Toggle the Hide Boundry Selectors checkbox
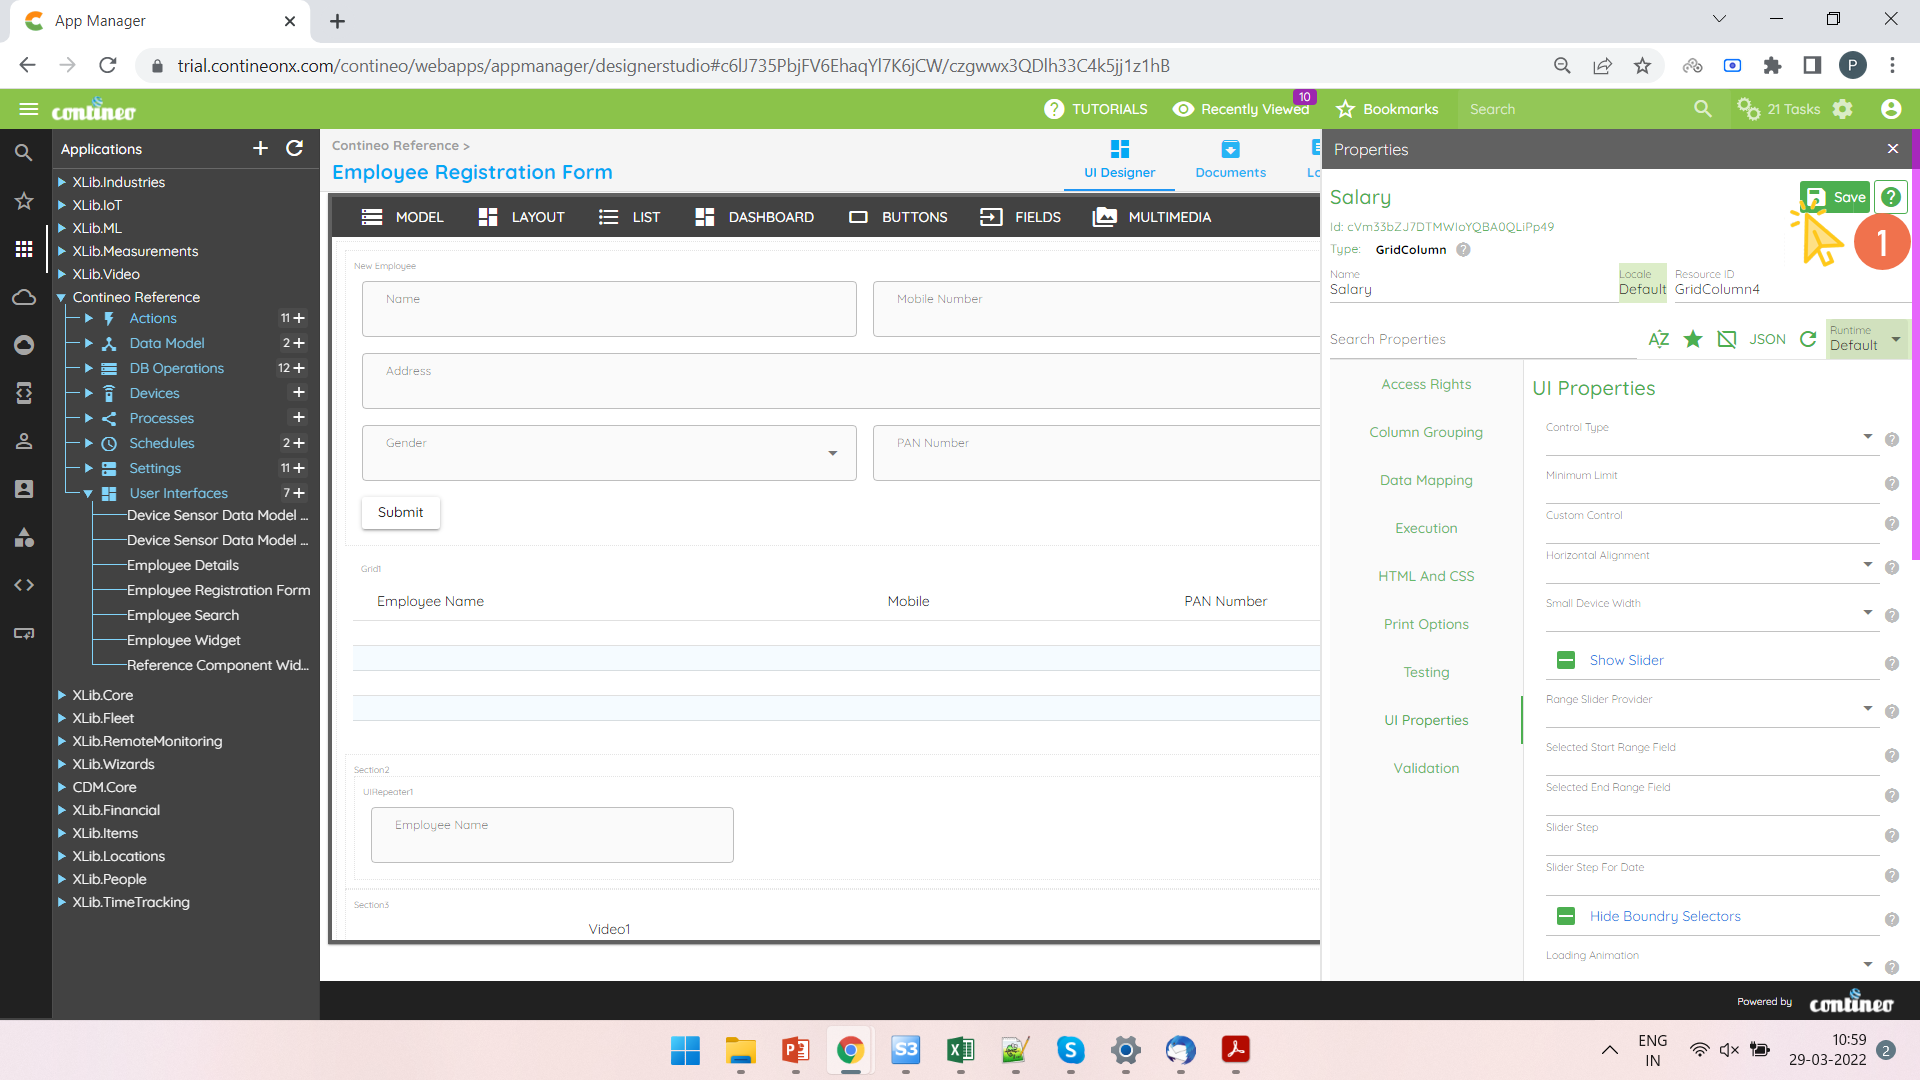Screen dimensions: 1920x1080 (1566, 916)
